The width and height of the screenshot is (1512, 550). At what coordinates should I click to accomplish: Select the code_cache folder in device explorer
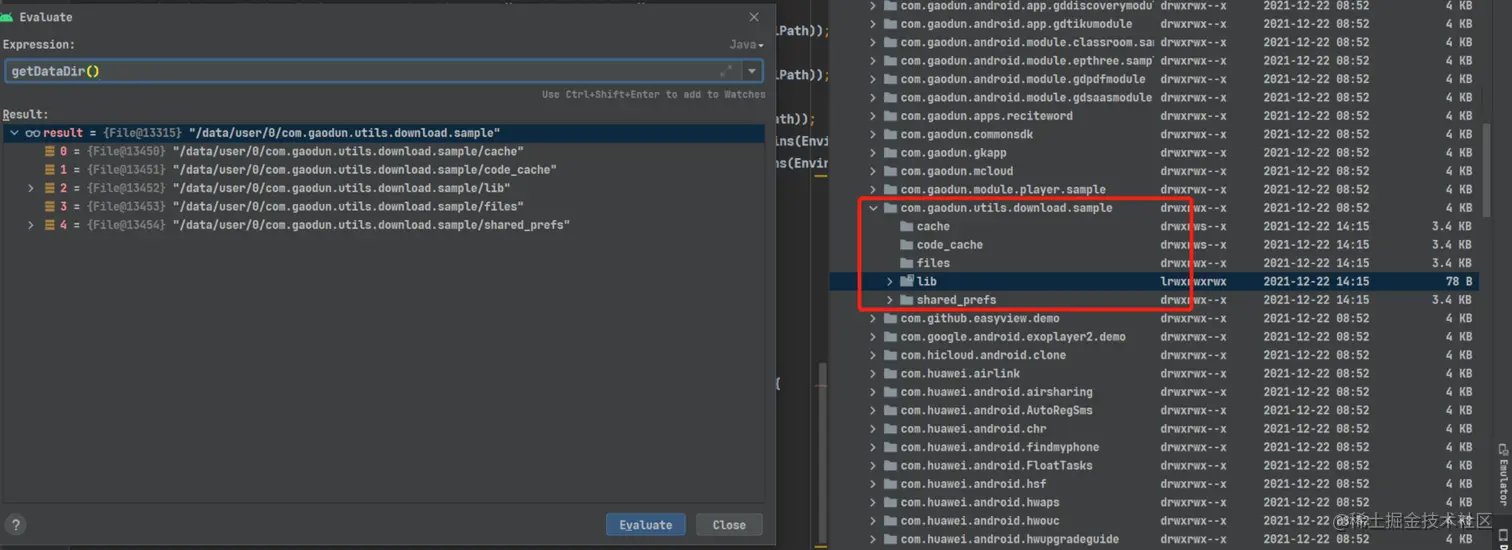[x=1154, y=245]
